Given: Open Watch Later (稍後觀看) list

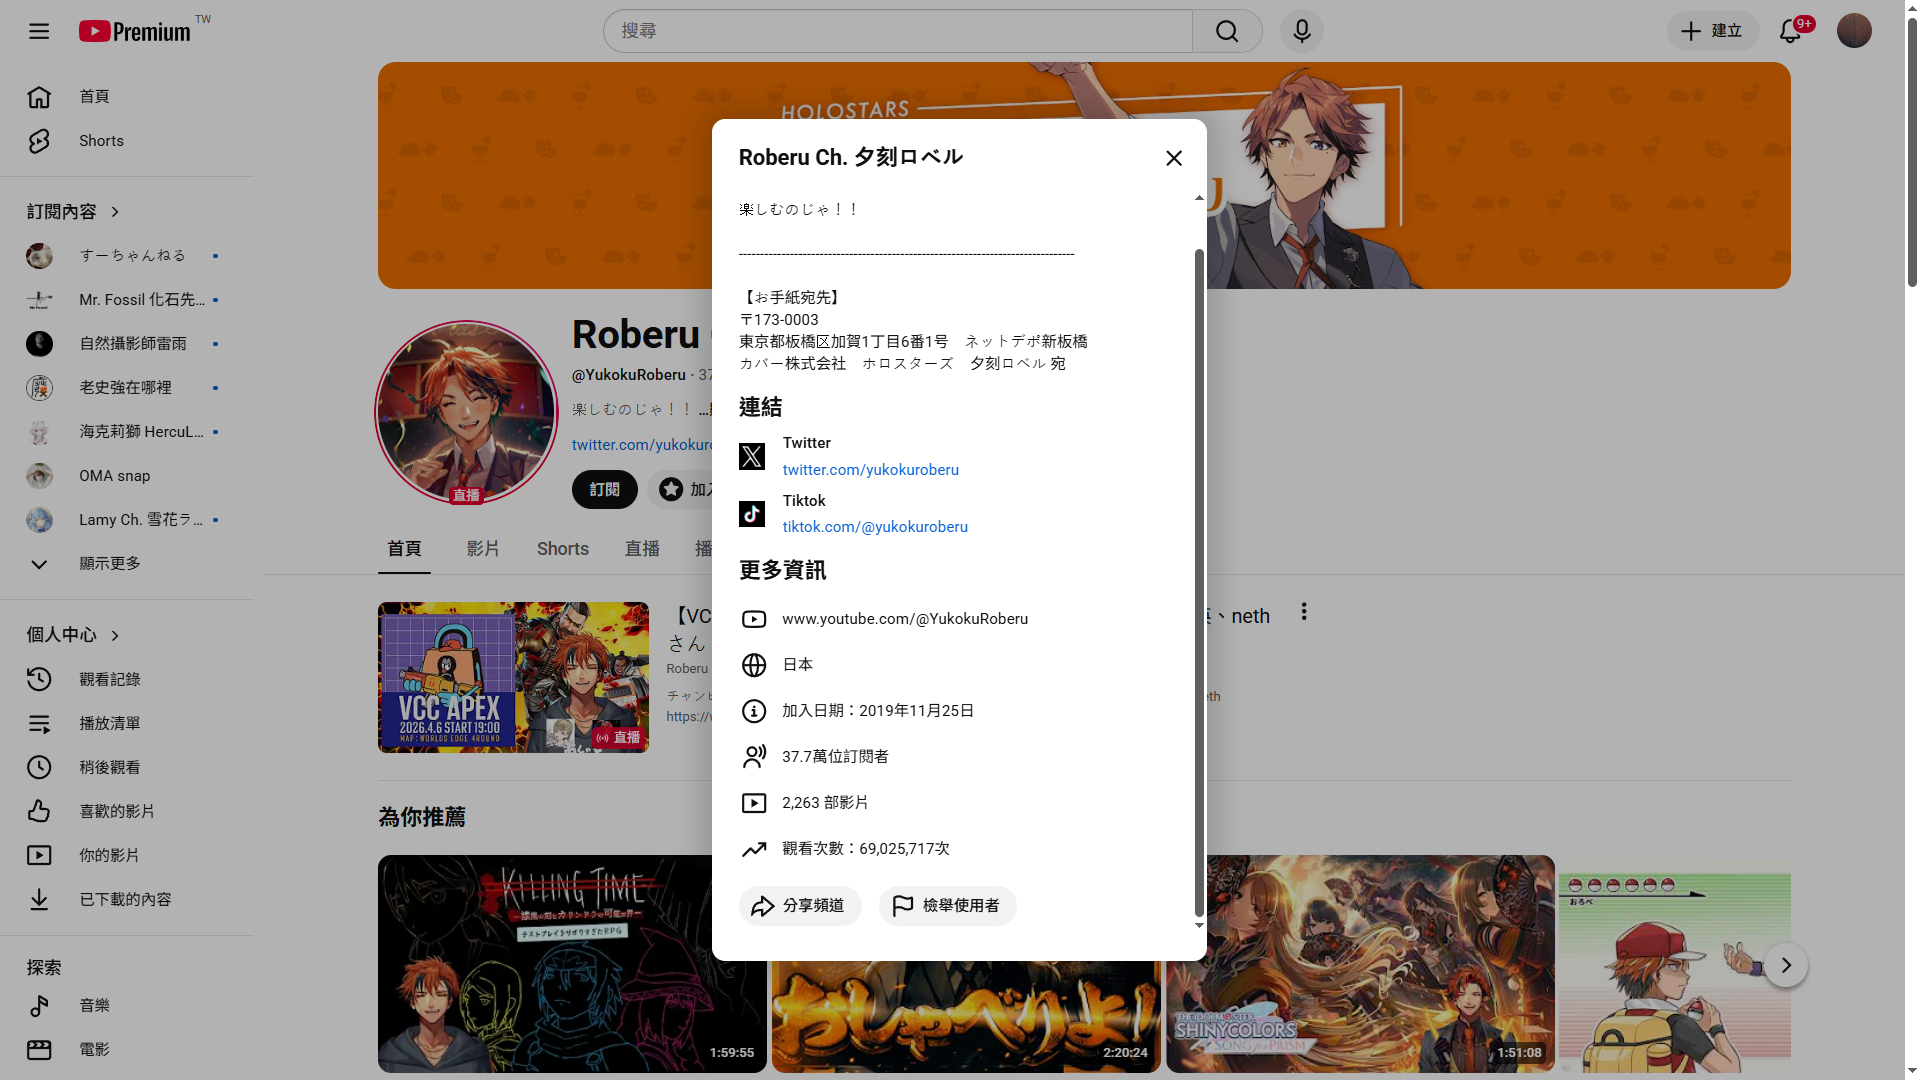Looking at the screenshot, I should (109, 767).
